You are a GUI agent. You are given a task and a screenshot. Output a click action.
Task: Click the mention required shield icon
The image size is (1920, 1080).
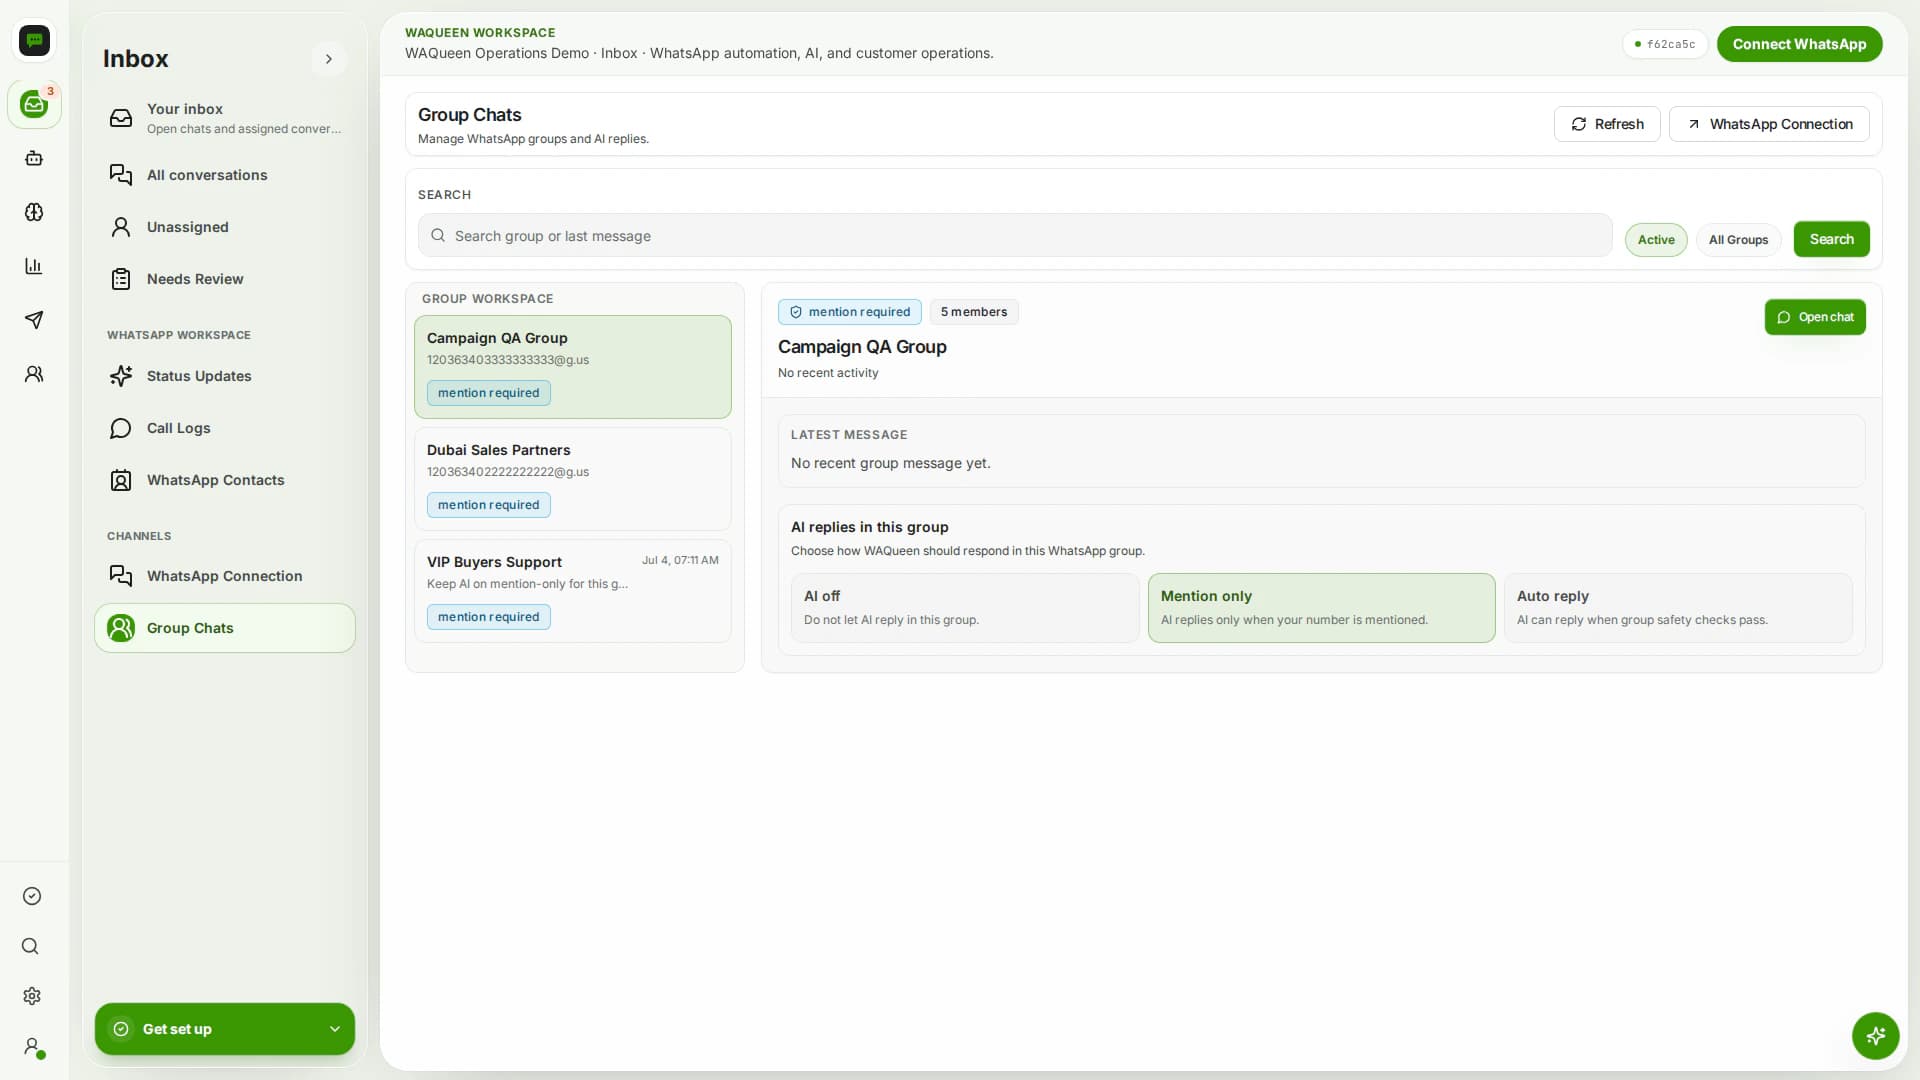796,312
